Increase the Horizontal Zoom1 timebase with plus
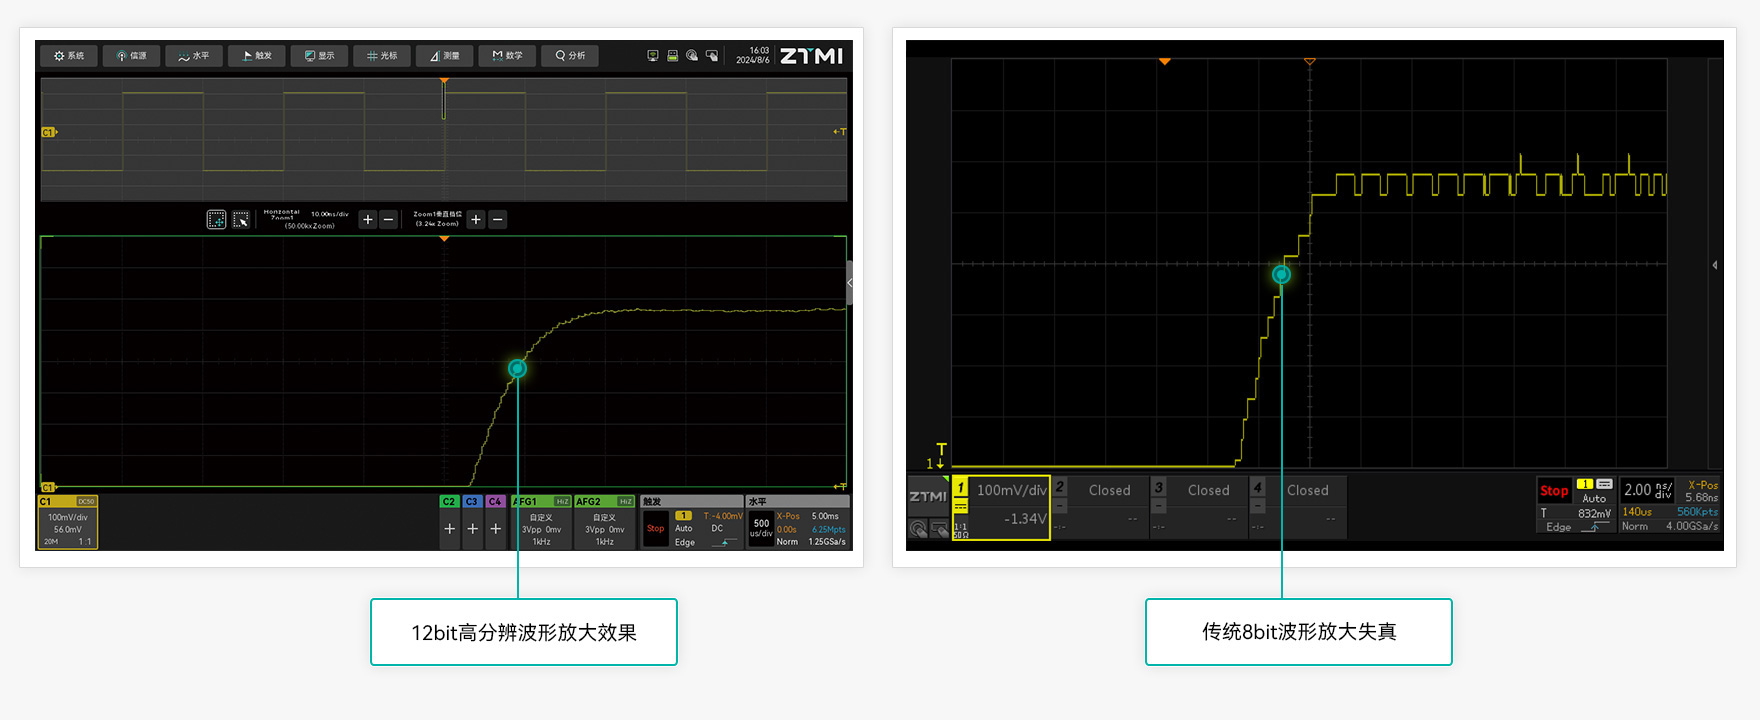1760x720 pixels. coord(368,220)
